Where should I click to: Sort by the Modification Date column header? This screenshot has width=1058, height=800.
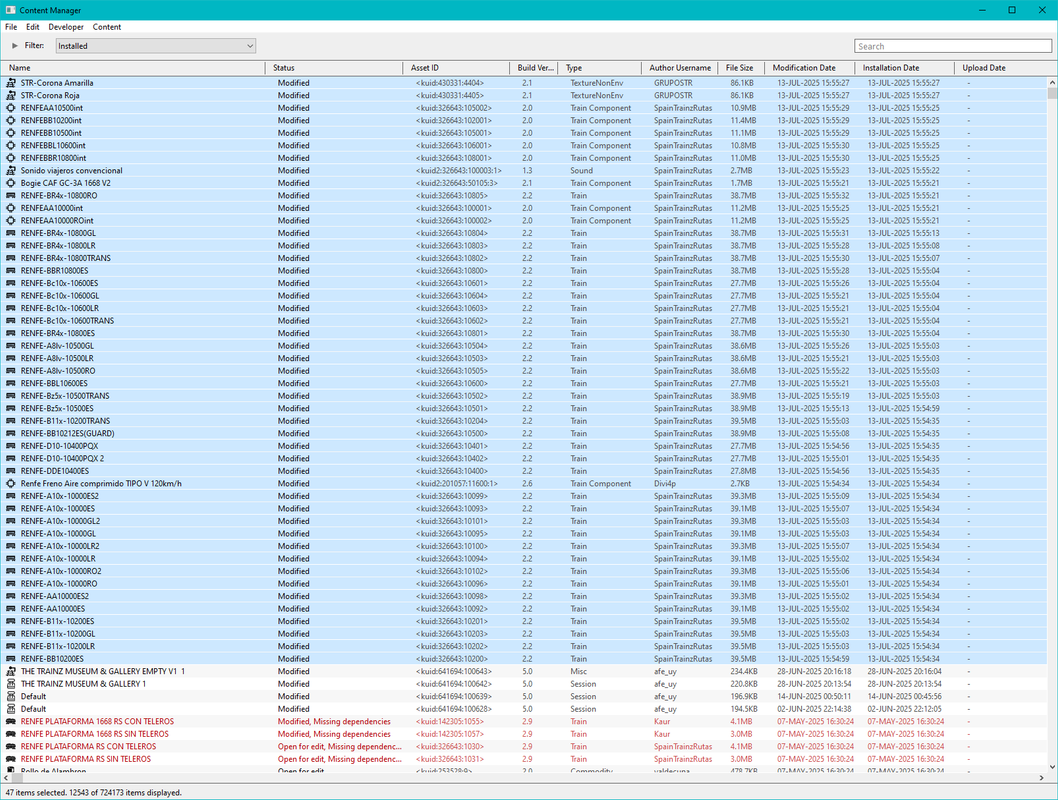tap(809, 68)
